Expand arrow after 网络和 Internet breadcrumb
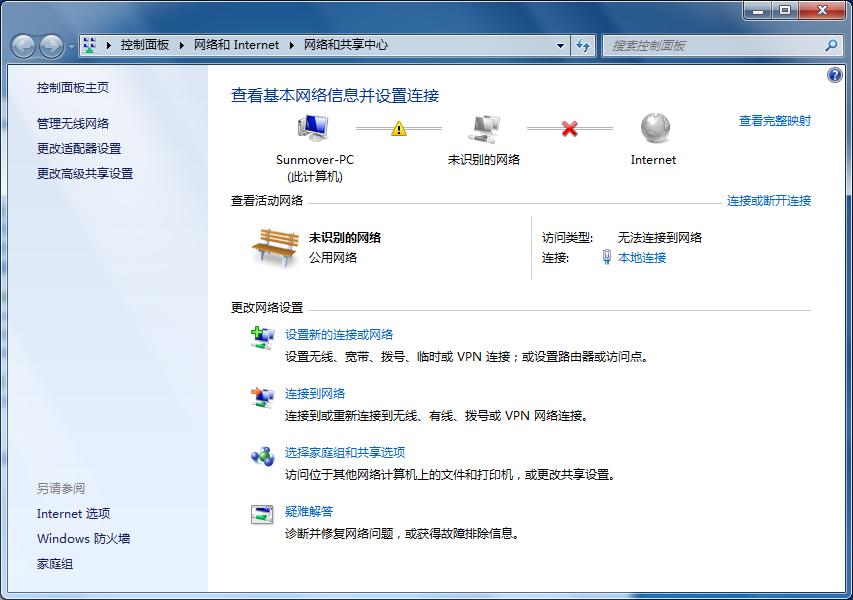853x600 pixels. click(292, 46)
